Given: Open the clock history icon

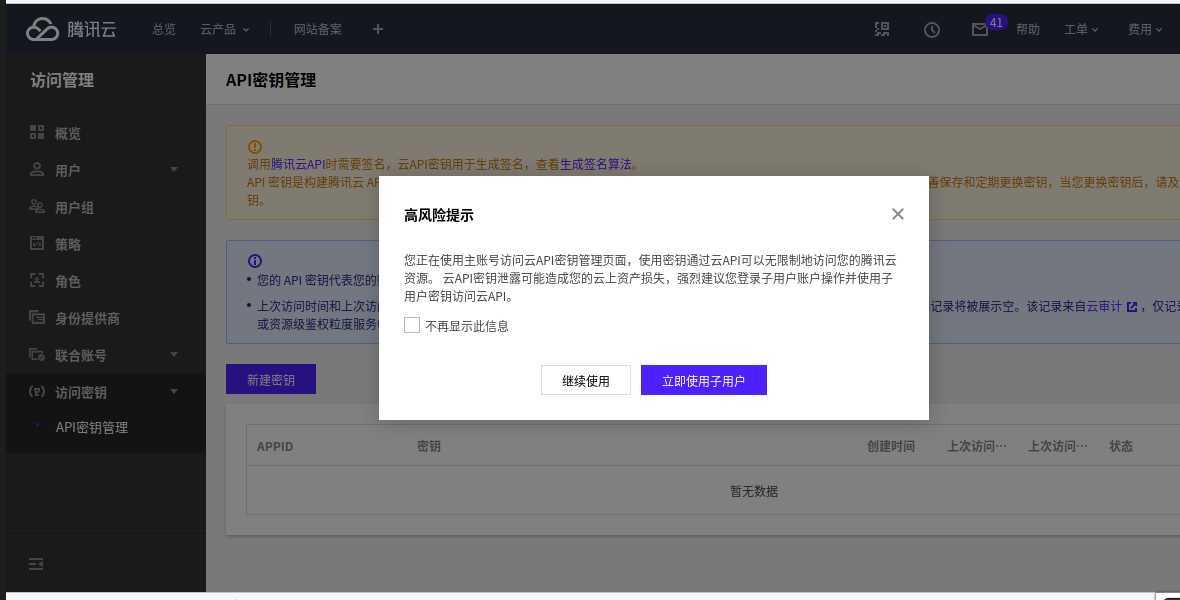Looking at the screenshot, I should point(932,30).
